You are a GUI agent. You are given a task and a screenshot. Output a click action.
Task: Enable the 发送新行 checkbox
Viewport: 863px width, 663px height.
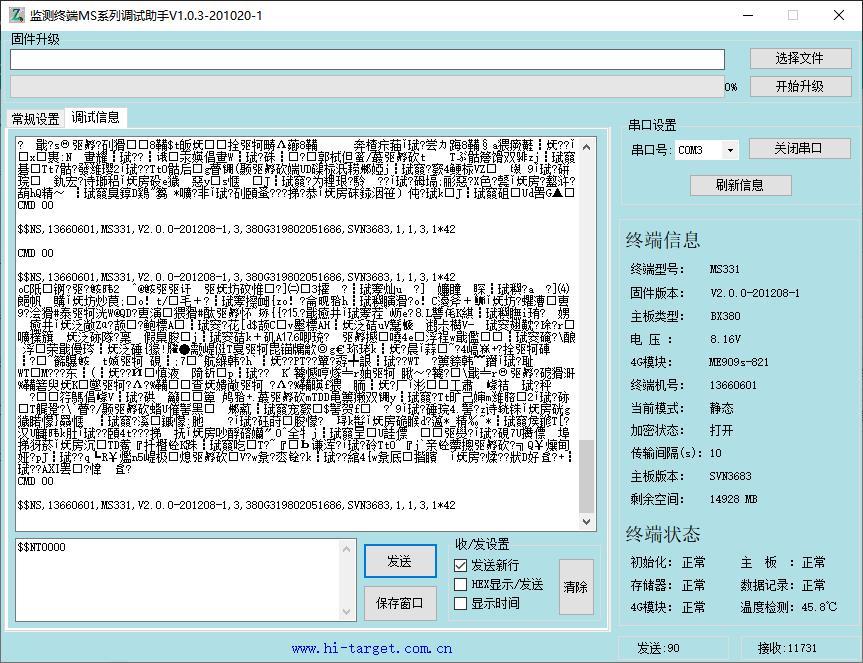(x=461, y=566)
